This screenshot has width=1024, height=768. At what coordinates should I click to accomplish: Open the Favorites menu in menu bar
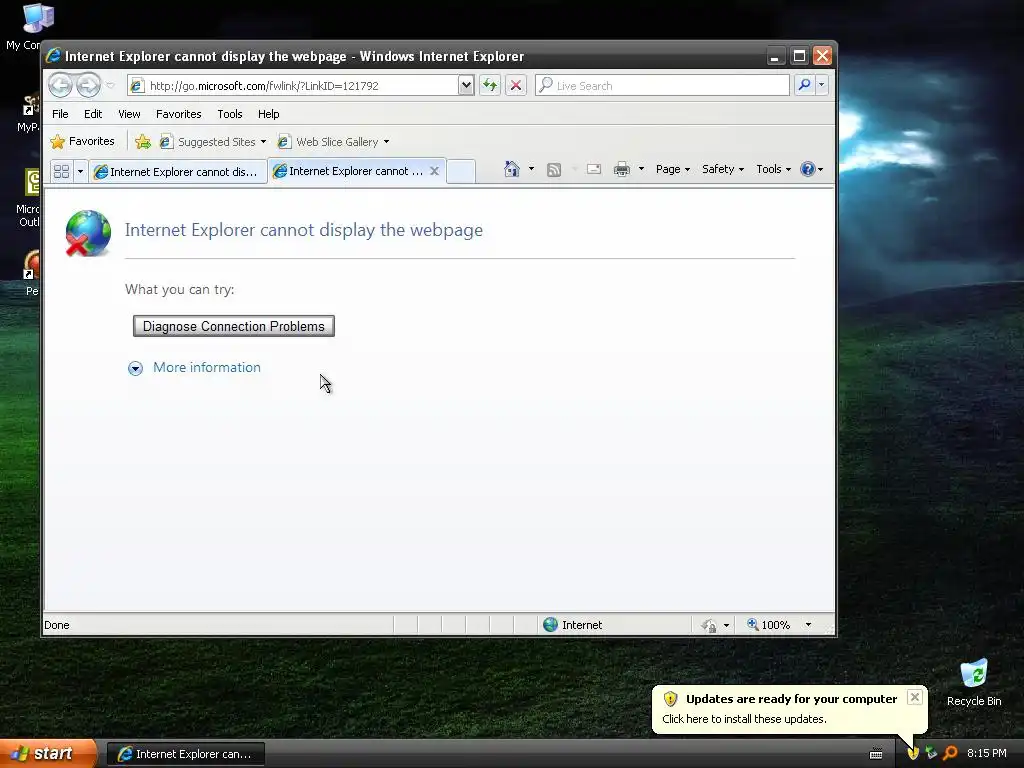178,114
